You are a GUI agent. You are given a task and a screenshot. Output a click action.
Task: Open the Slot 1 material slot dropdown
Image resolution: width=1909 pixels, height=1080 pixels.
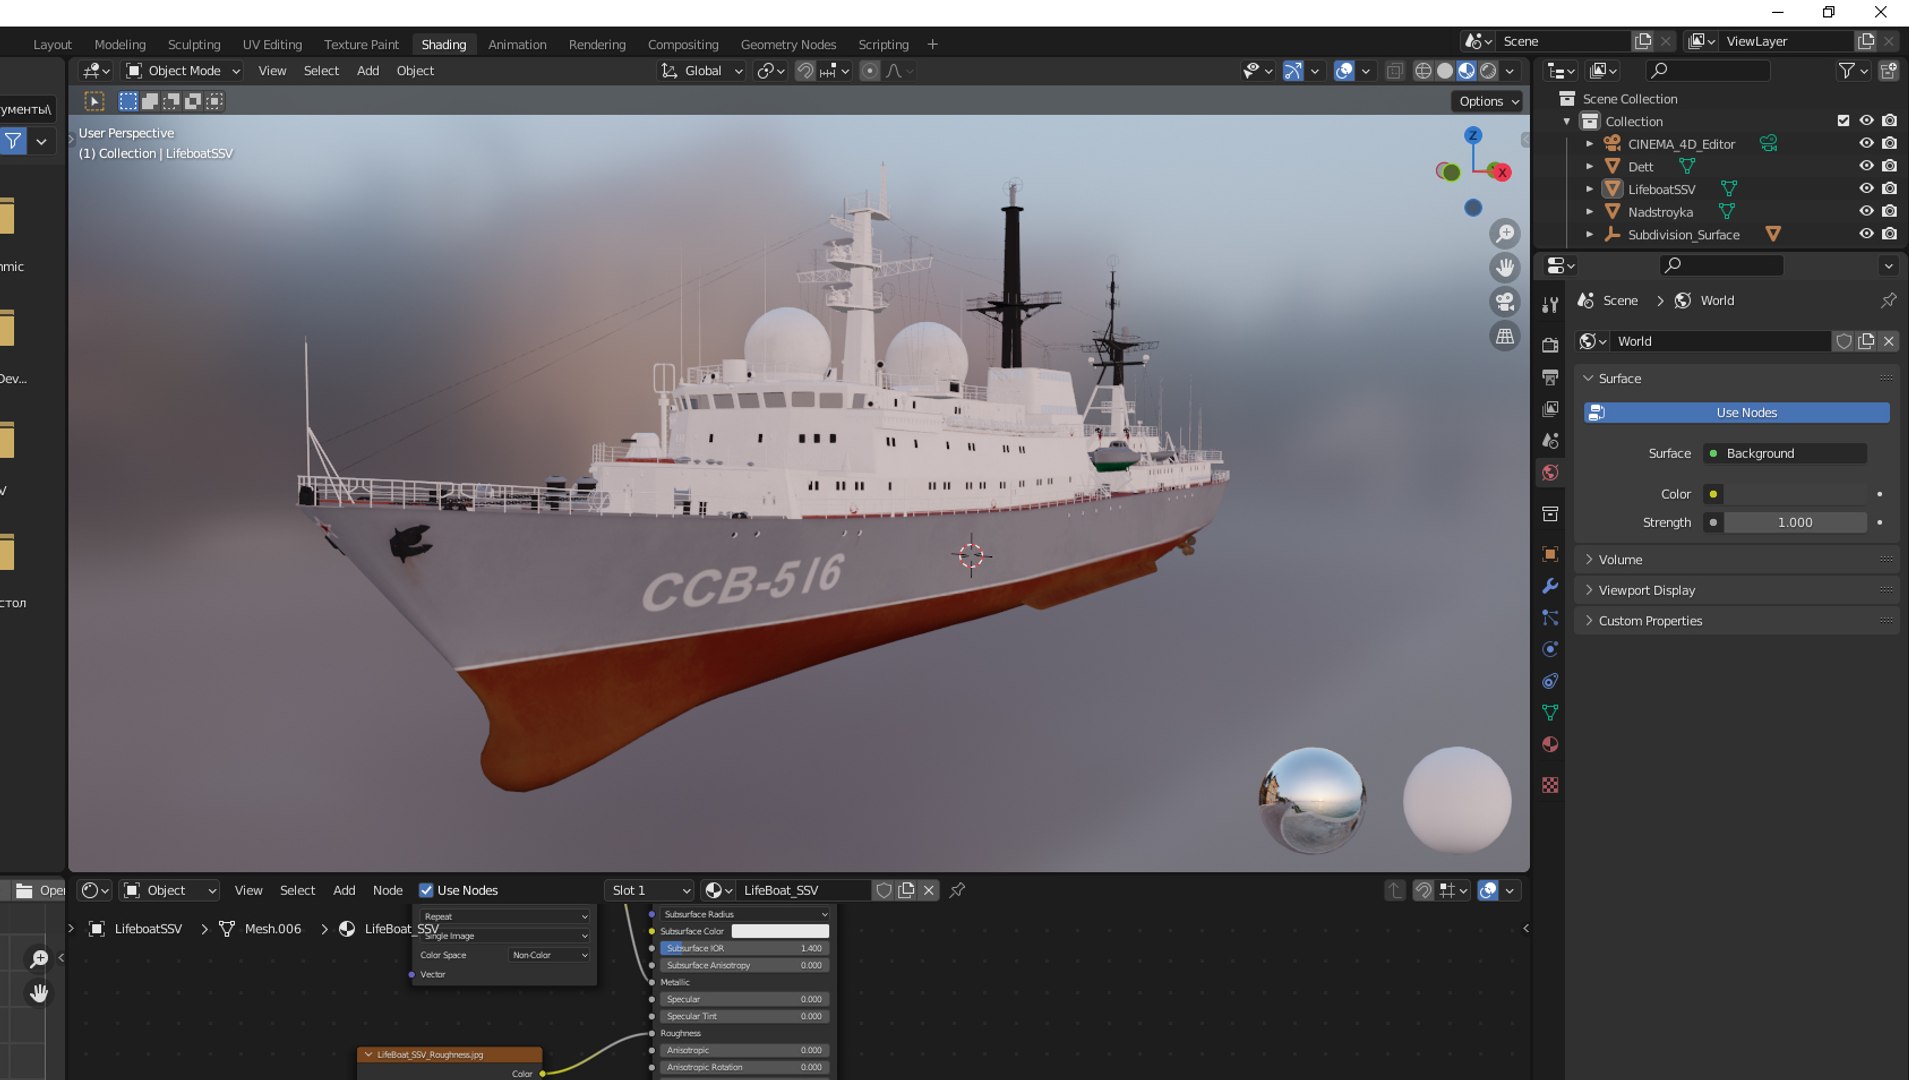(x=650, y=890)
